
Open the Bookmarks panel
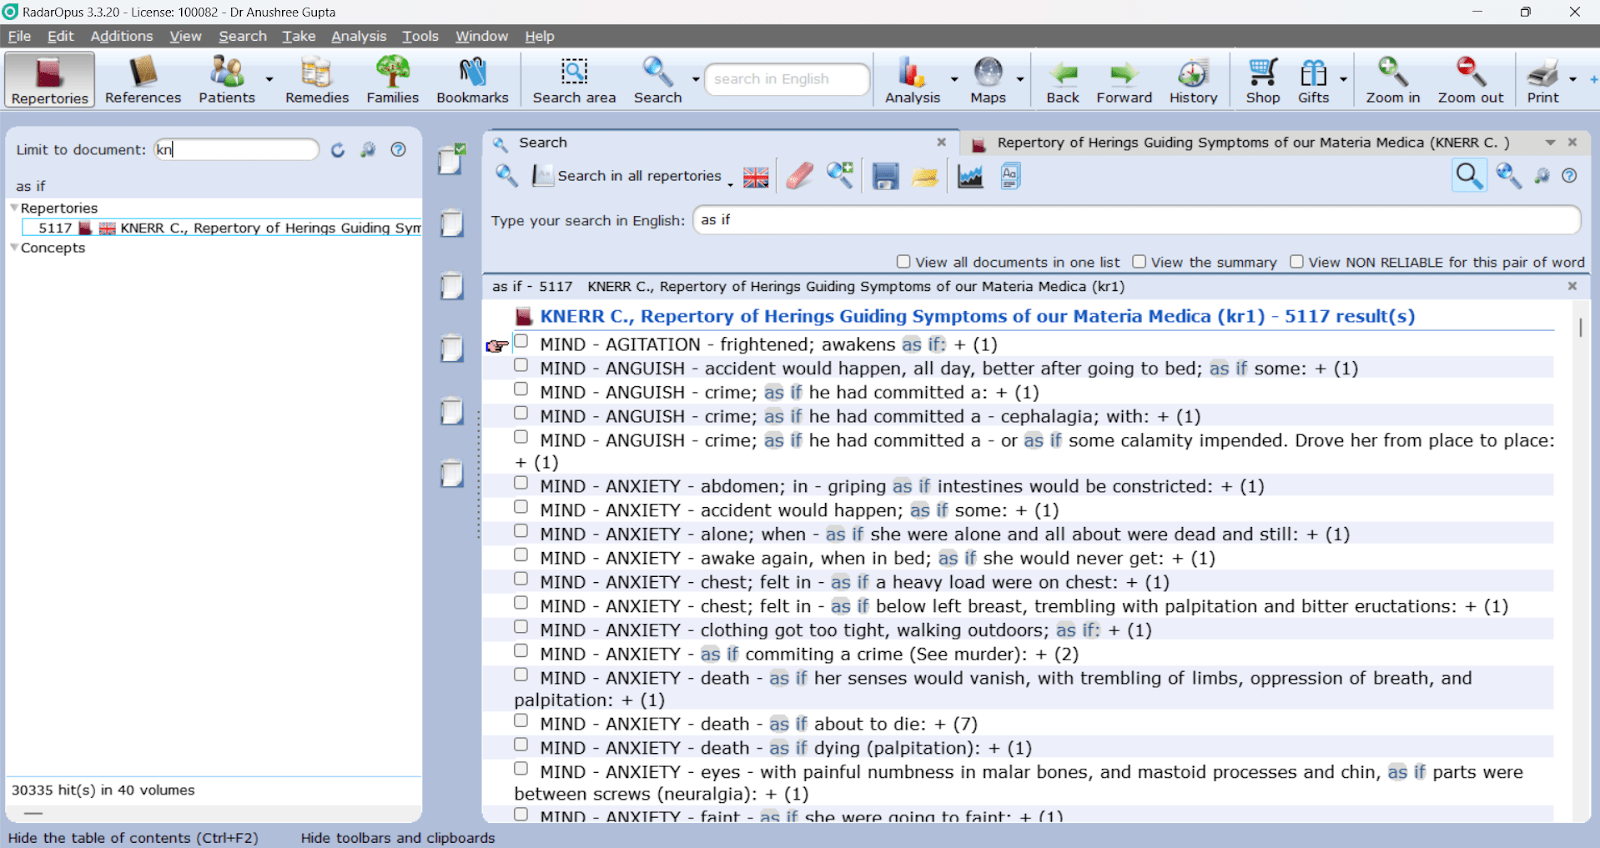[x=472, y=80]
